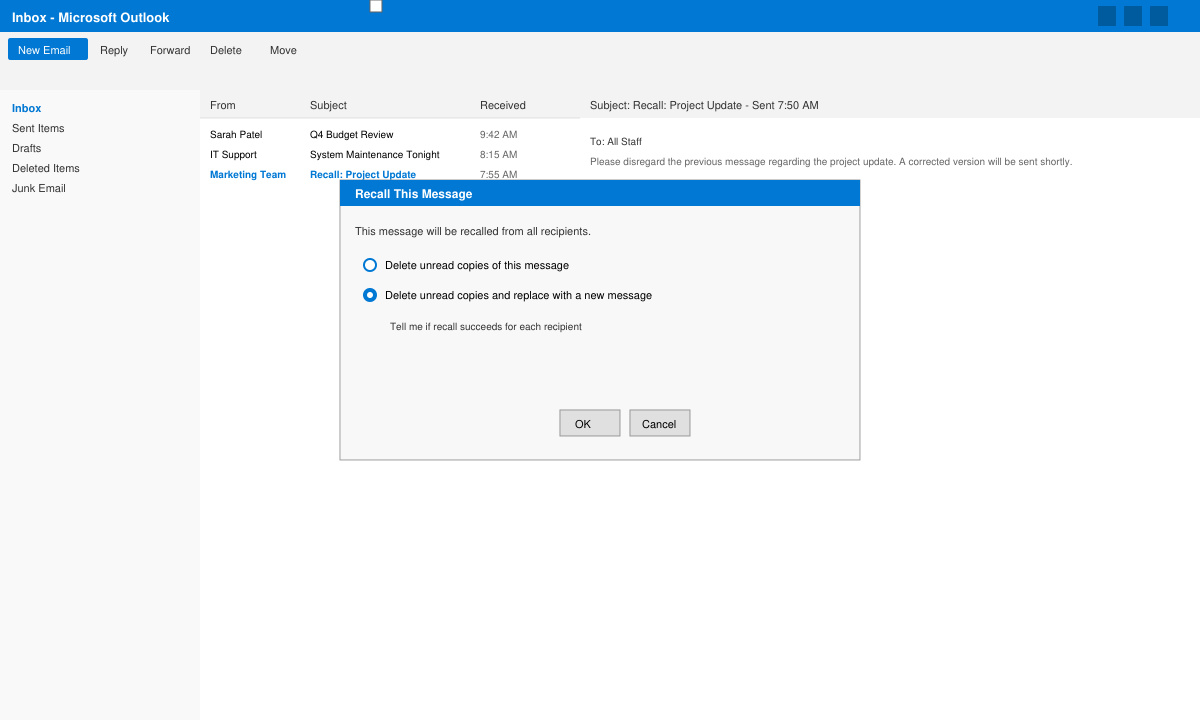This screenshot has width=1200, height=720.
Task: Click the To: All Staff line
Action: click(616, 141)
